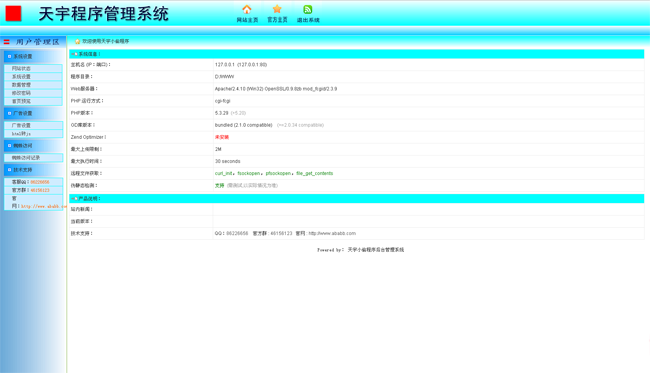Click the PHP版本 value 5.3.29
Screen dimensions: 650x373
221,113
